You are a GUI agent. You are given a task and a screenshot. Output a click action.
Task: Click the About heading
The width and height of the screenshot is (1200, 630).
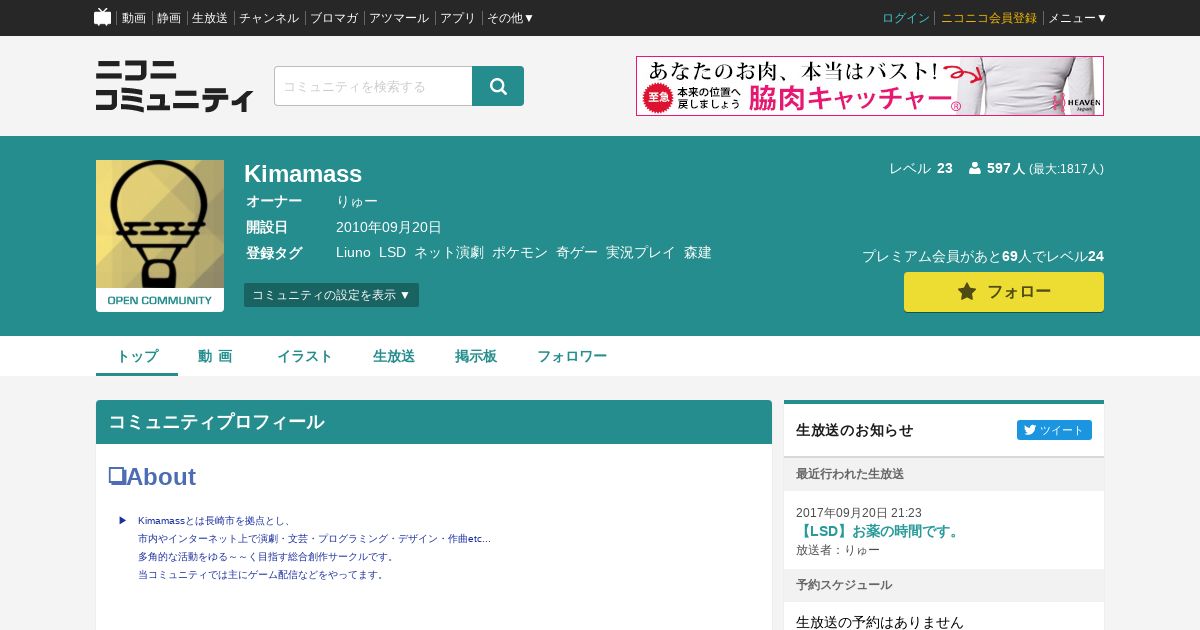point(152,477)
